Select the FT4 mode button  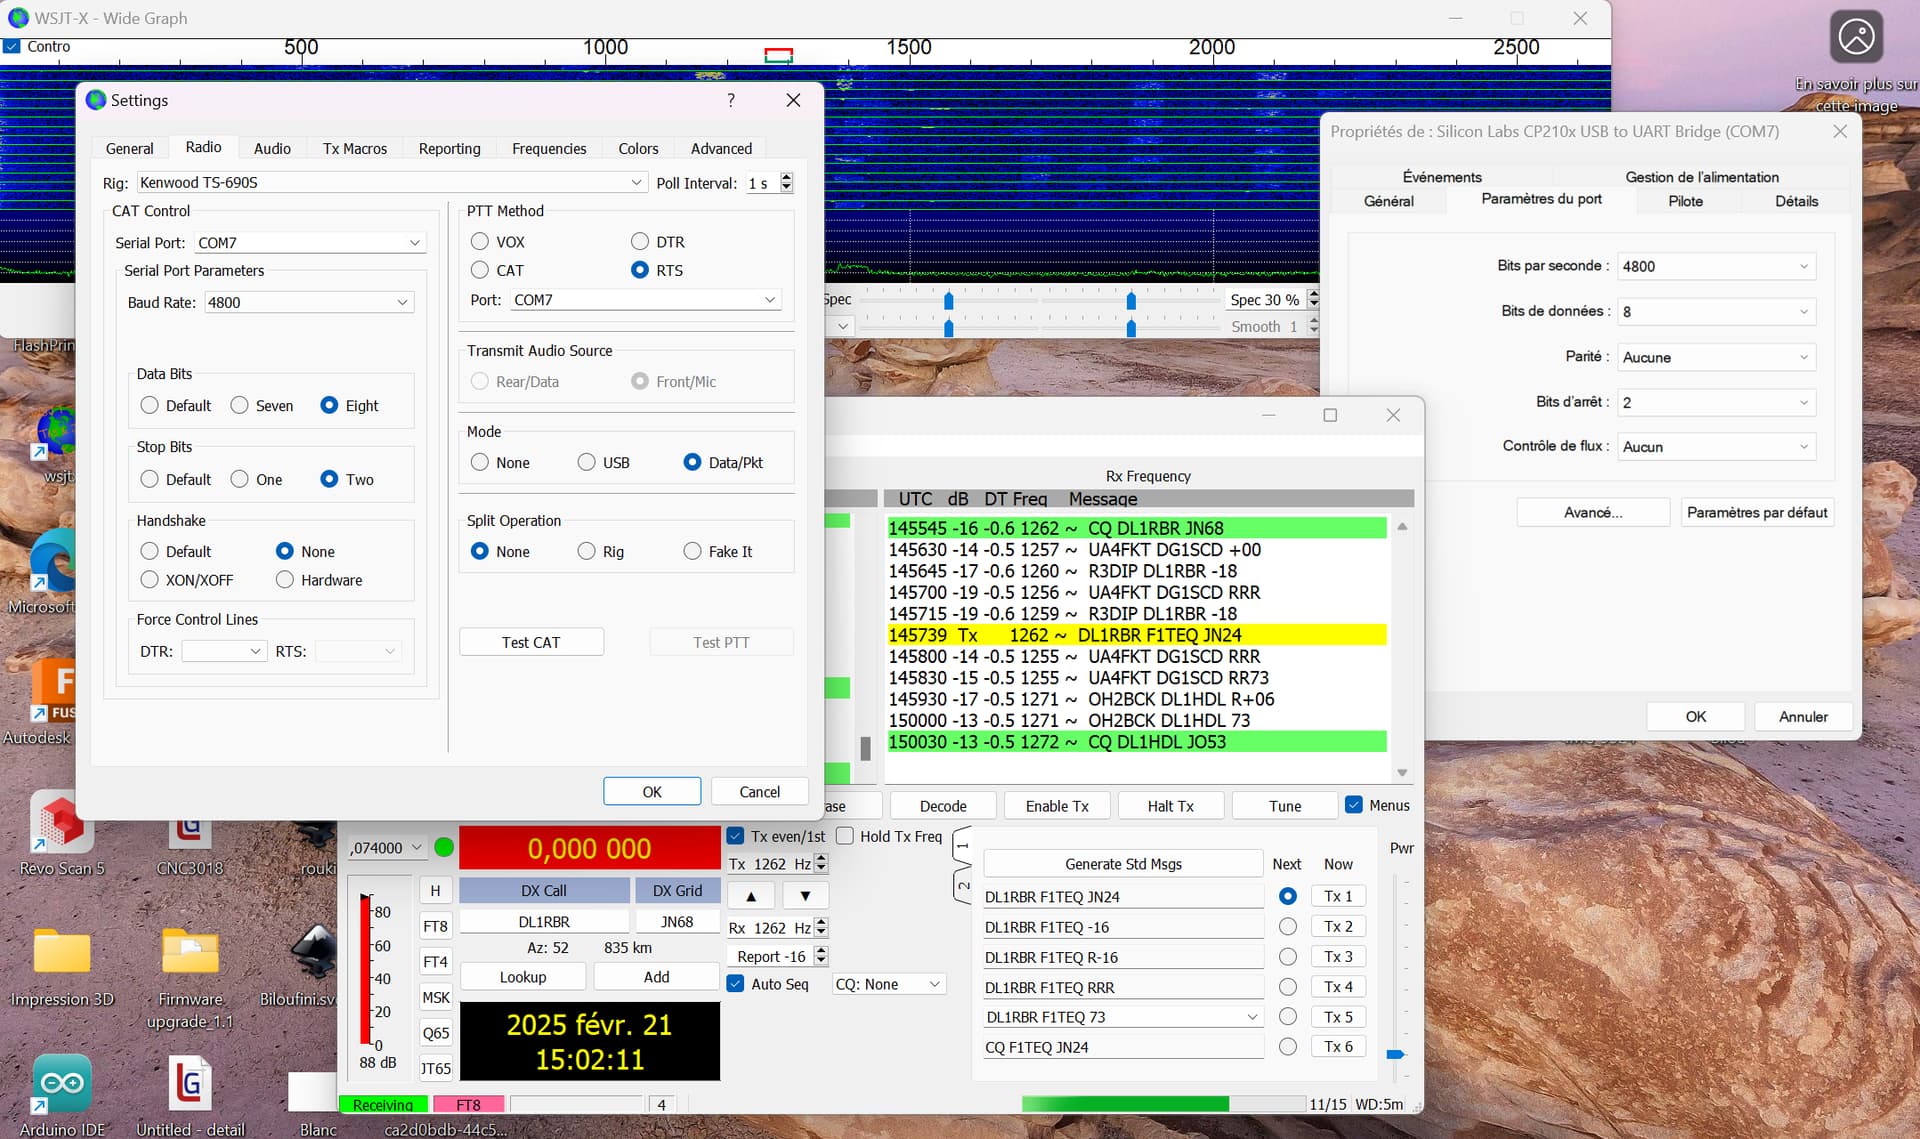click(x=435, y=962)
